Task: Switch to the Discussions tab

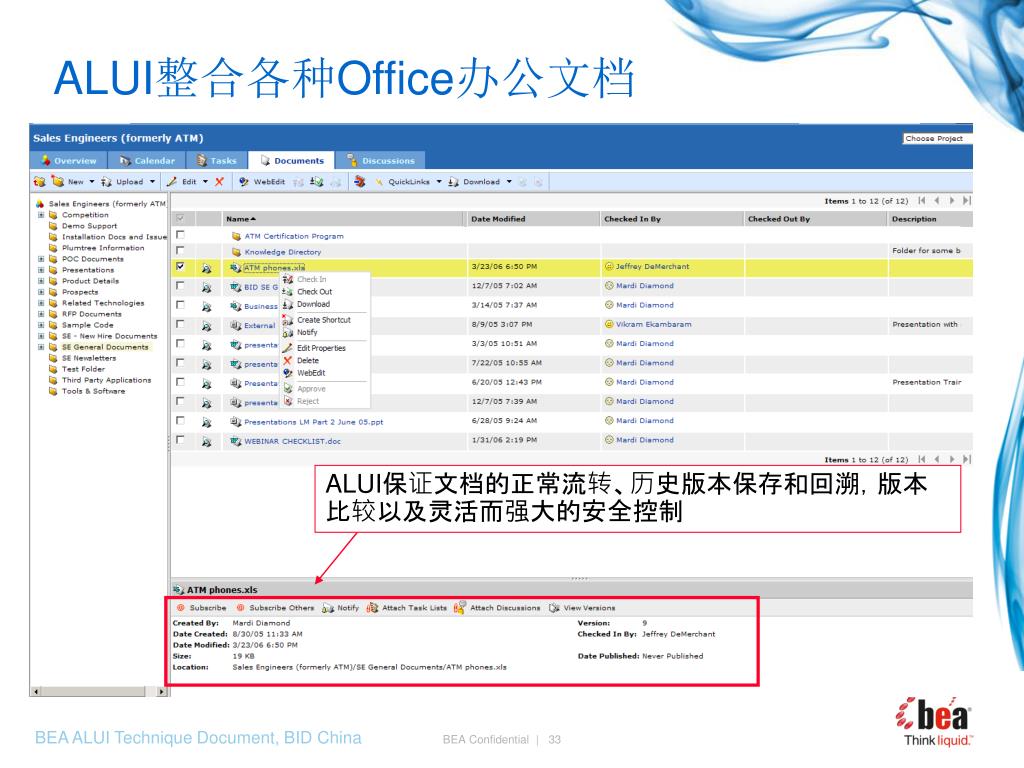Action: pos(381,161)
